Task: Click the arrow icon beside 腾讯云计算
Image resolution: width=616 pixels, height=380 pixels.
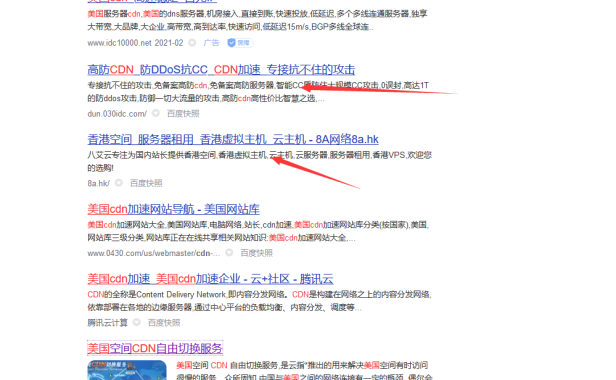Action: [137, 322]
